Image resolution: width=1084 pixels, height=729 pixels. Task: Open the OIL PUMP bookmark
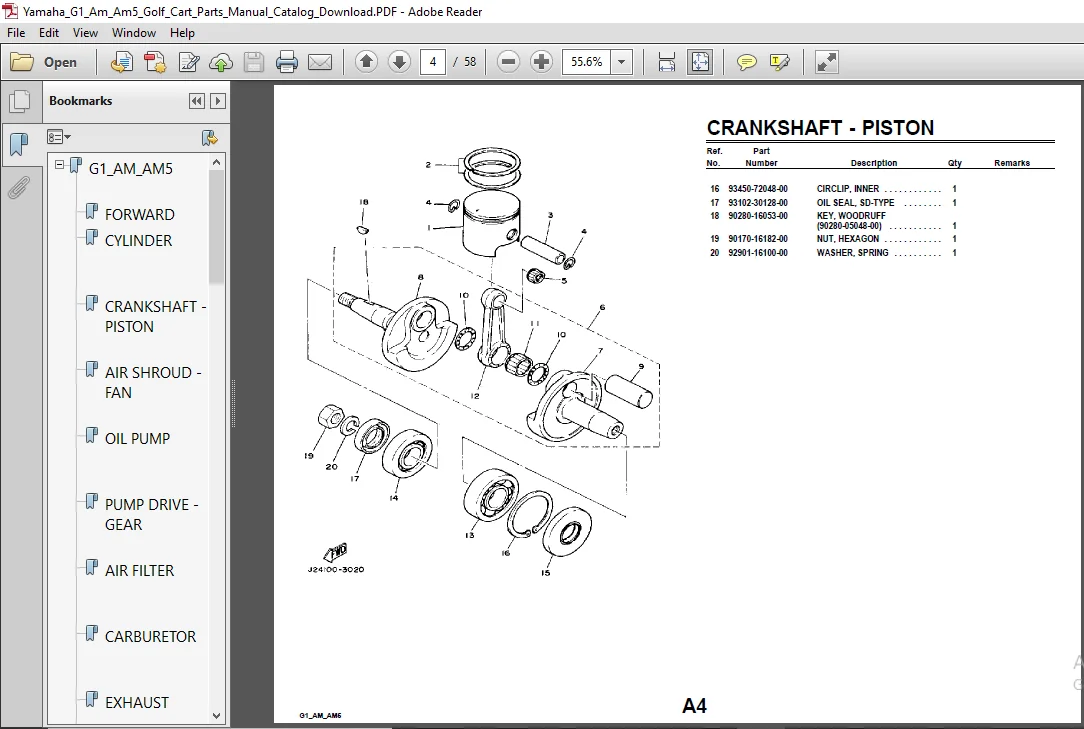point(137,439)
